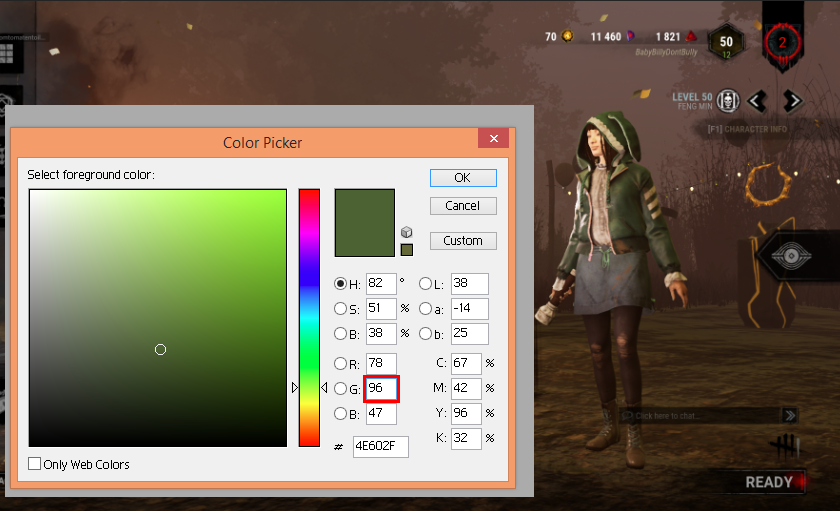This screenshot has height=511, width=840.
Task: Enable the Only Web Colors checkbox
Action: click(34, 464)
